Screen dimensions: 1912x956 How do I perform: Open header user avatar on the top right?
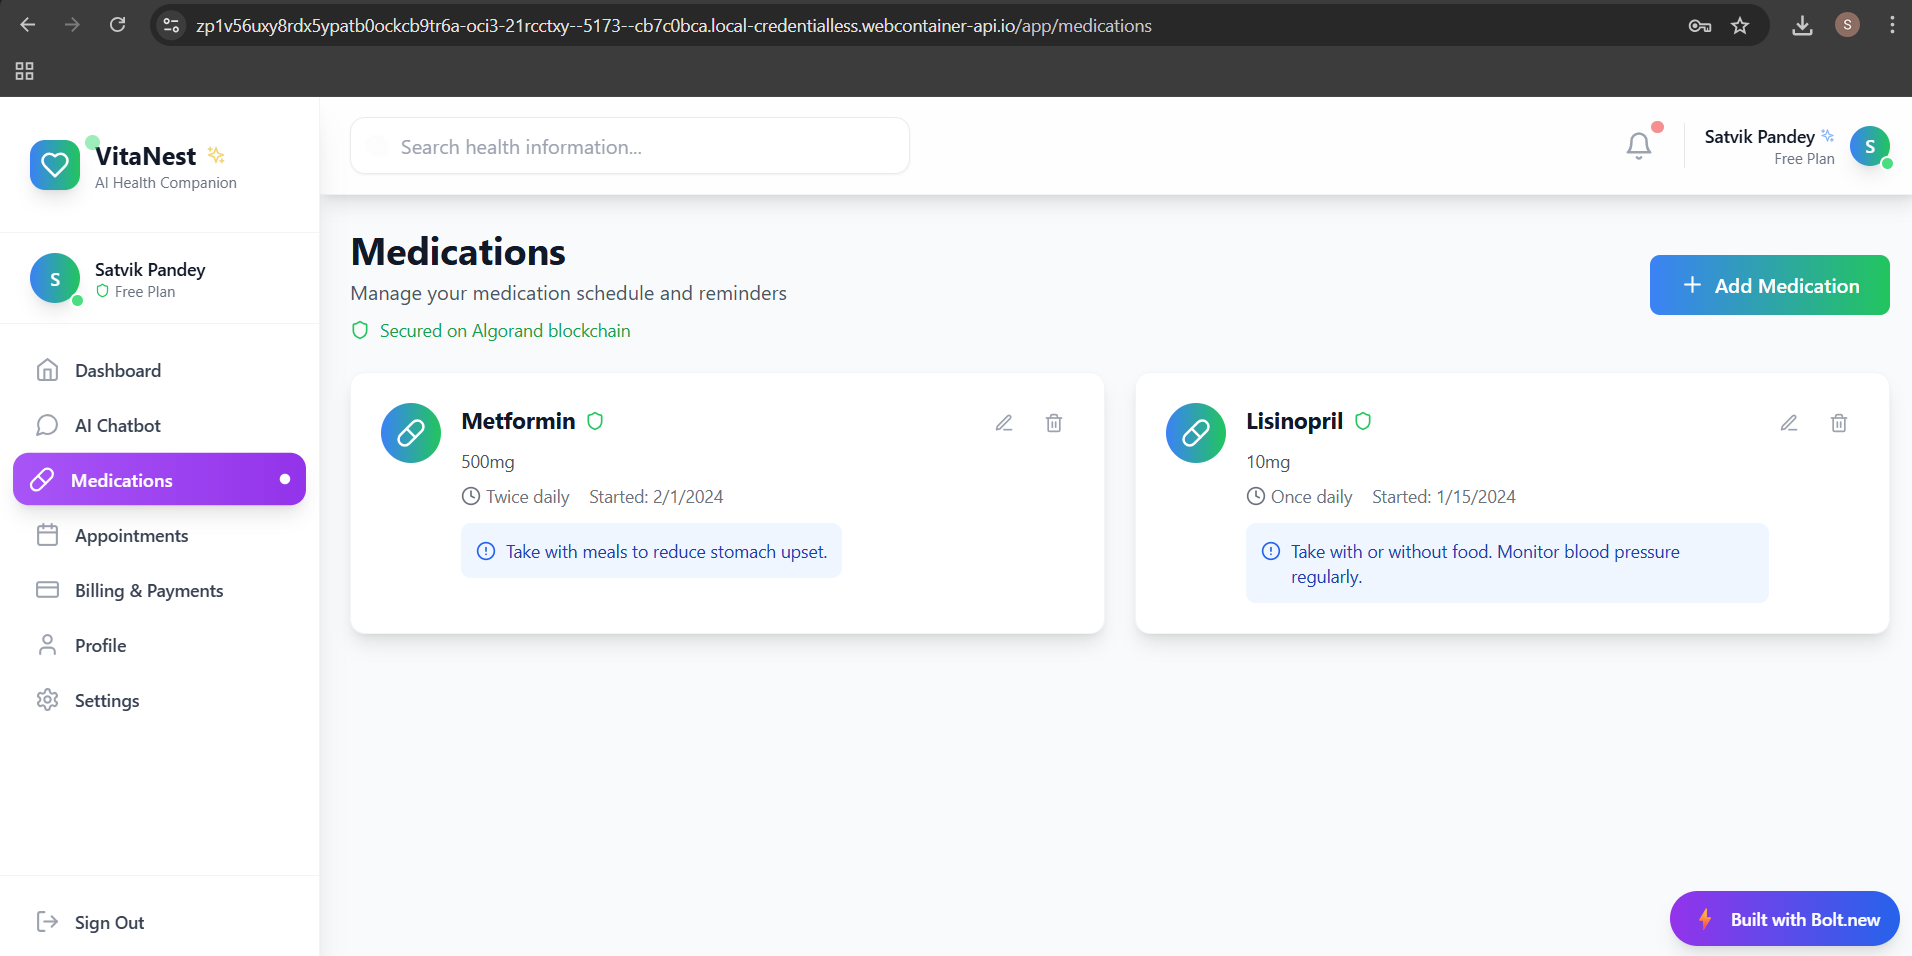[x=1870, y=146]
